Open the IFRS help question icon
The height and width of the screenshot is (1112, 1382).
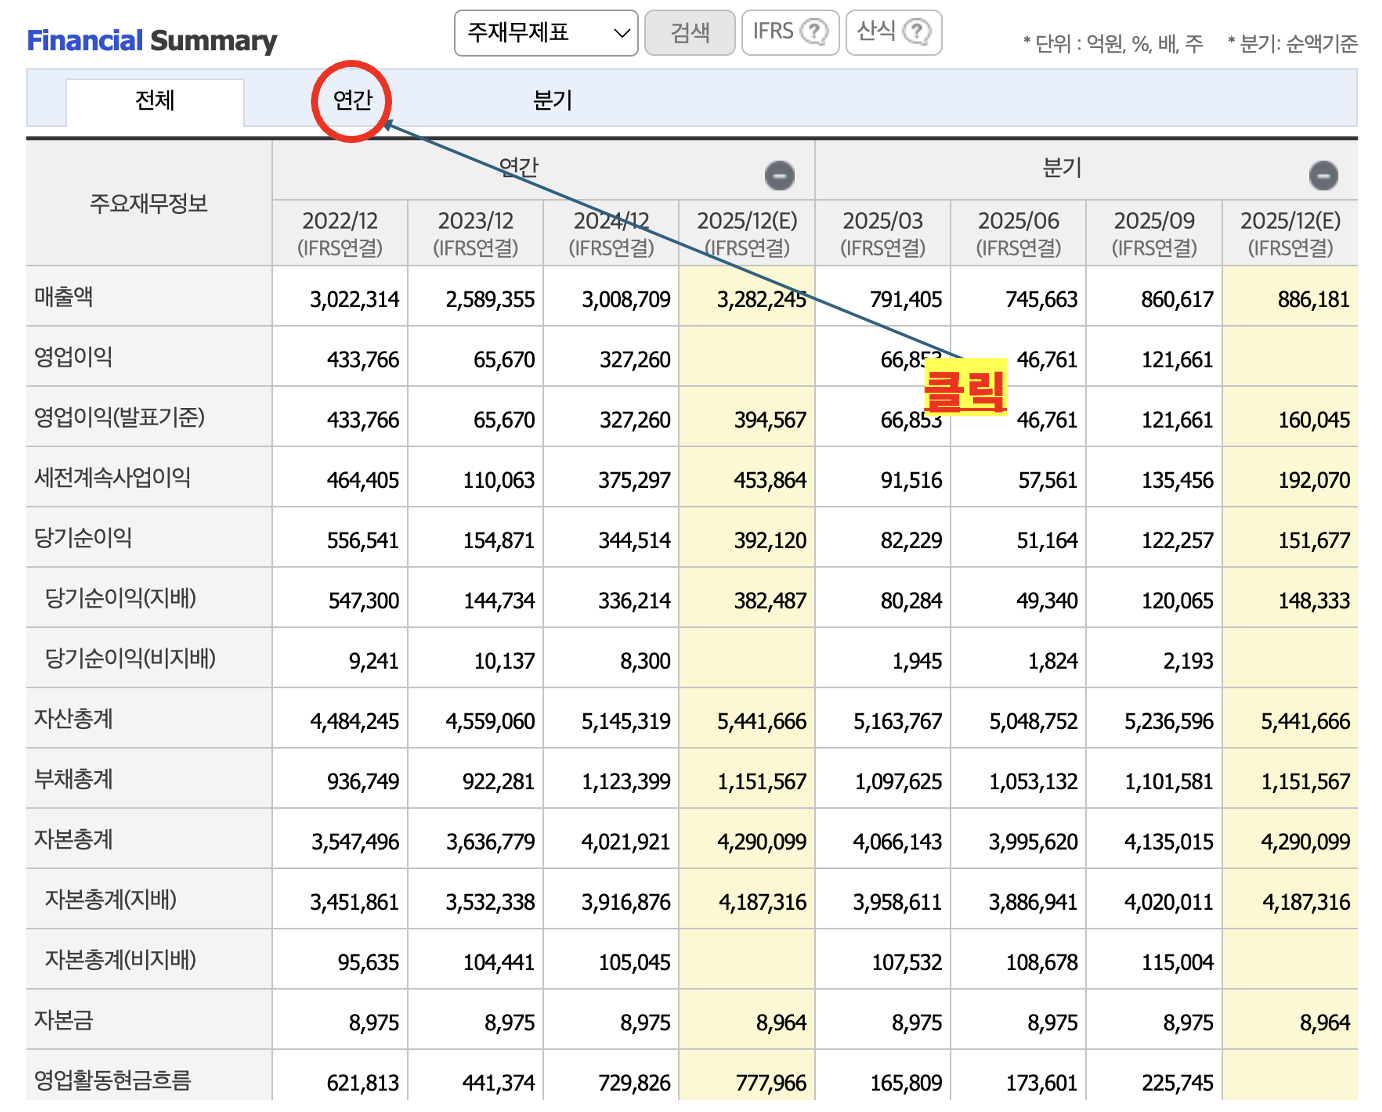point(815,32)
